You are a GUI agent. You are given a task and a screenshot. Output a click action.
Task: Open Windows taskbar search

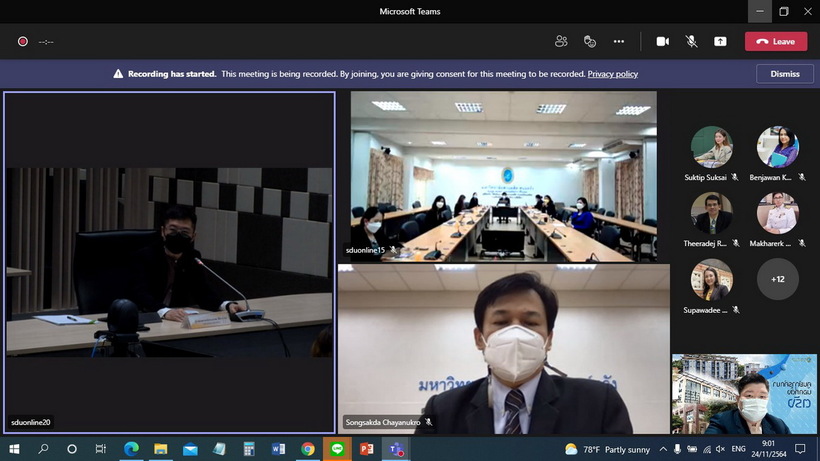click(x=43, y=449)
